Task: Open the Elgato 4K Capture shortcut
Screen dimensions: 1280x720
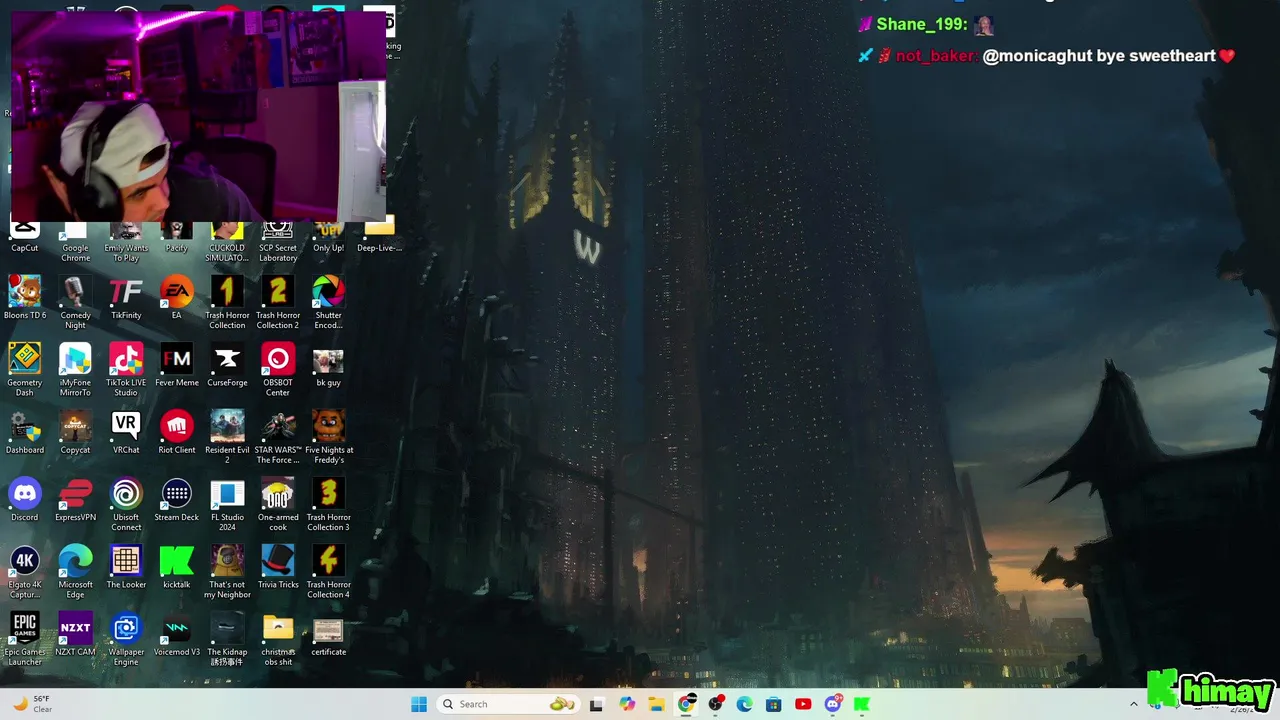Action: click(x=25, y=572)
